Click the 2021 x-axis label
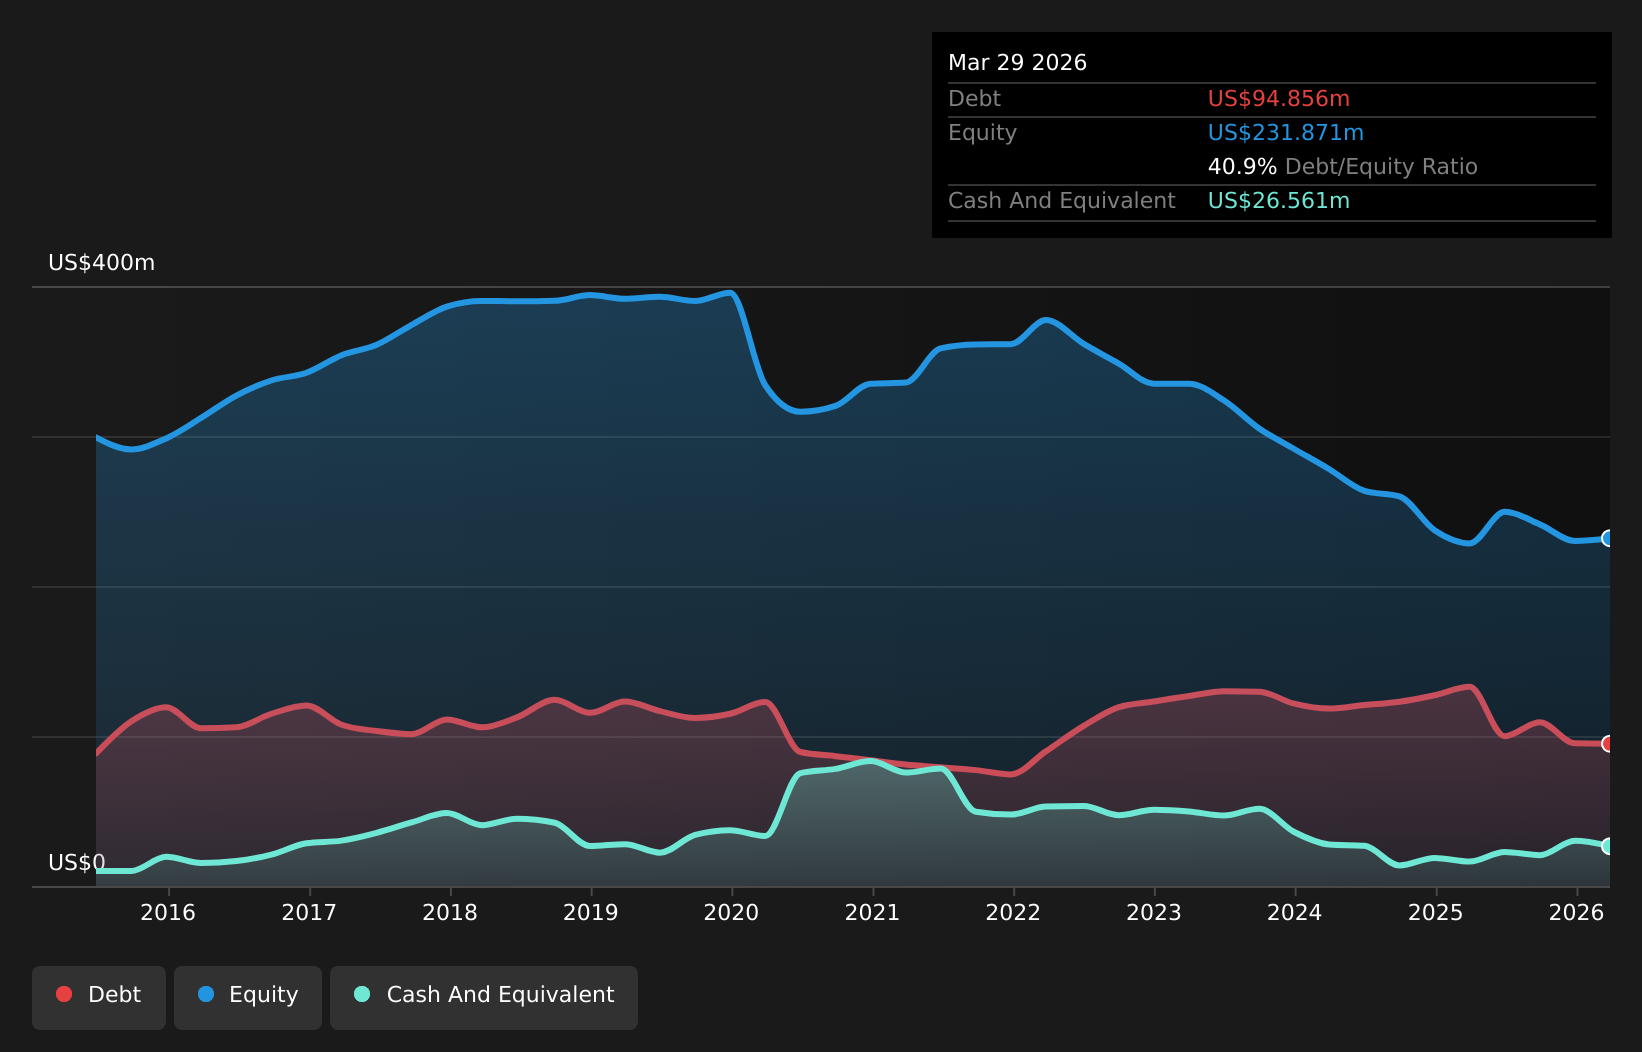 click(873, 912)
